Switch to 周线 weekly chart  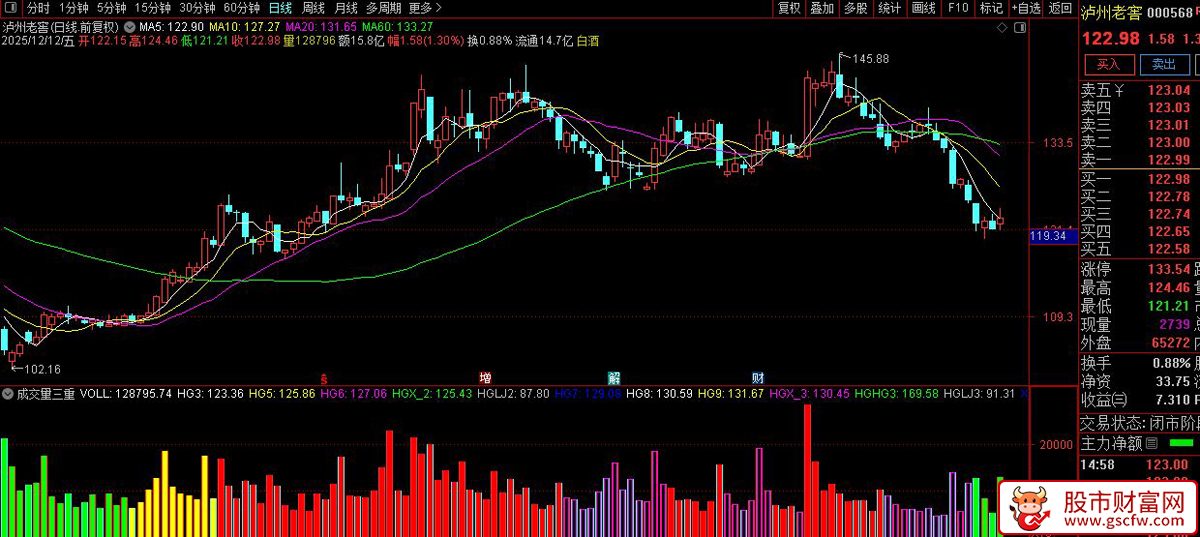(314, 8)
